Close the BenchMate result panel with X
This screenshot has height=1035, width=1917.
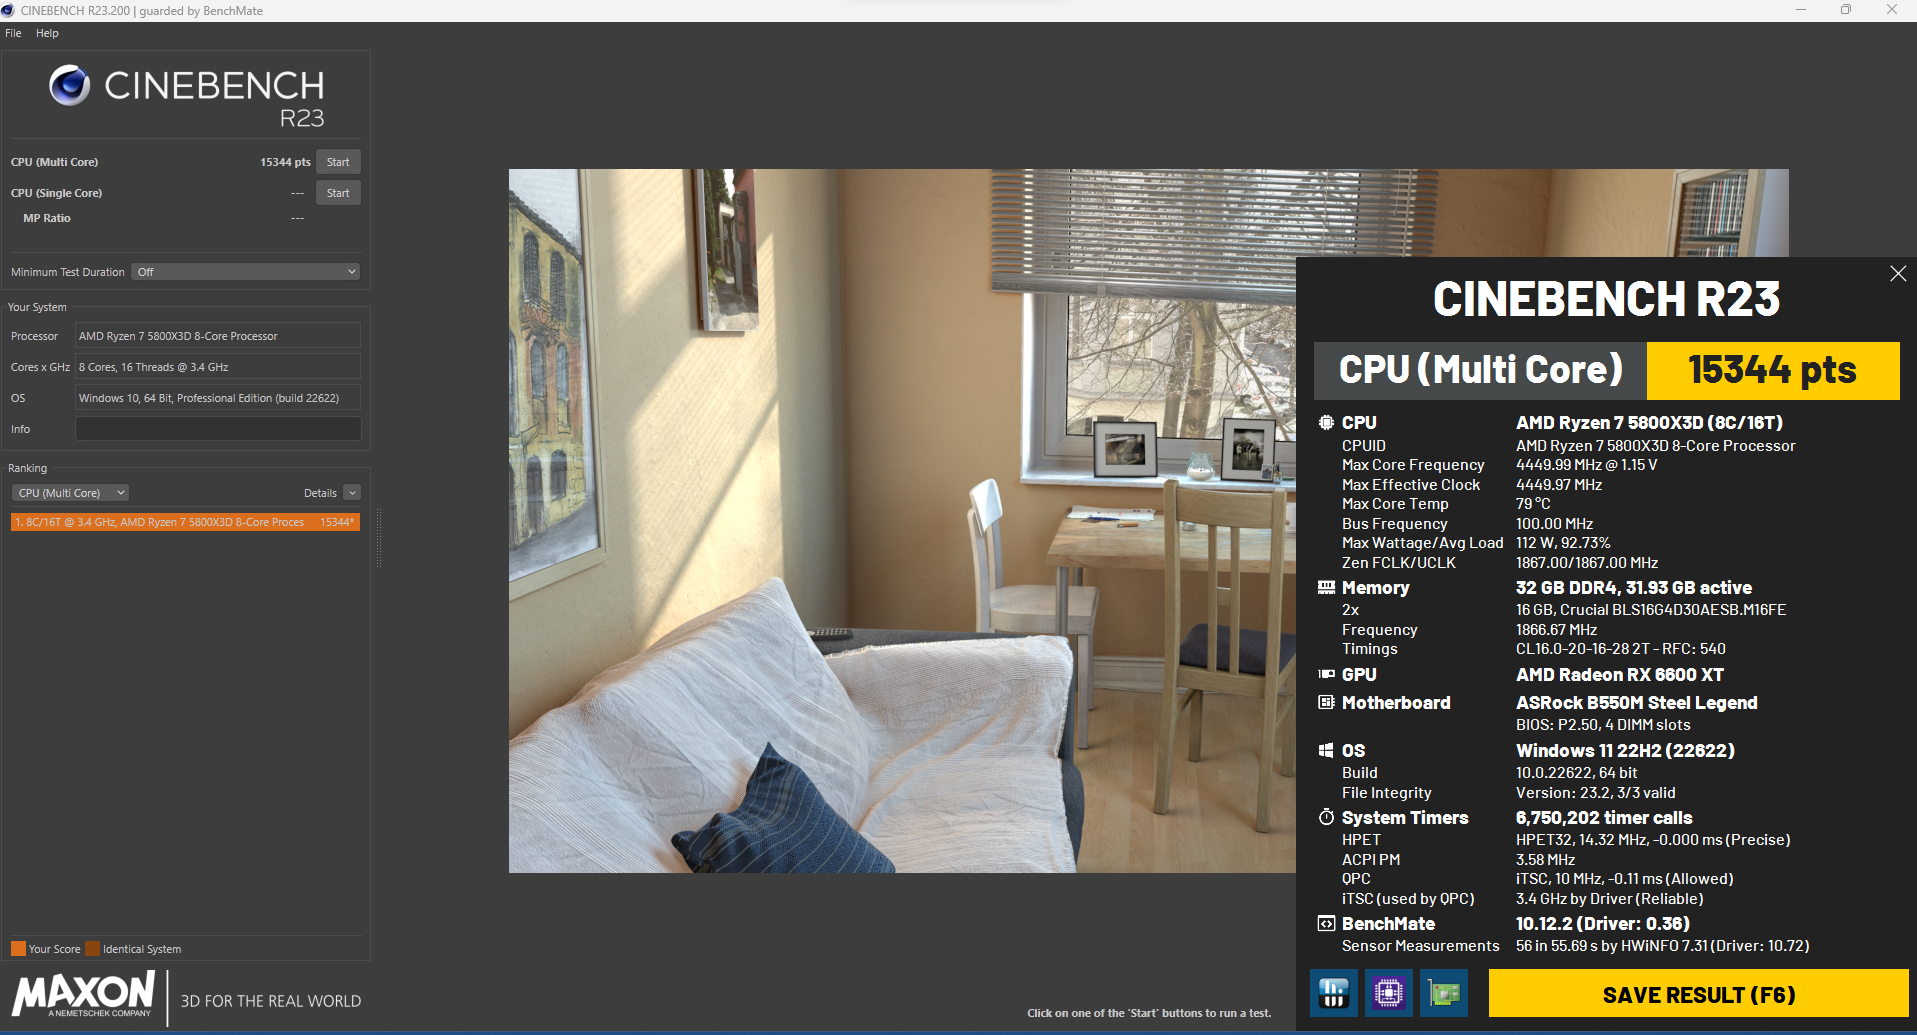pyautogui.click(x=1898, y=274)
